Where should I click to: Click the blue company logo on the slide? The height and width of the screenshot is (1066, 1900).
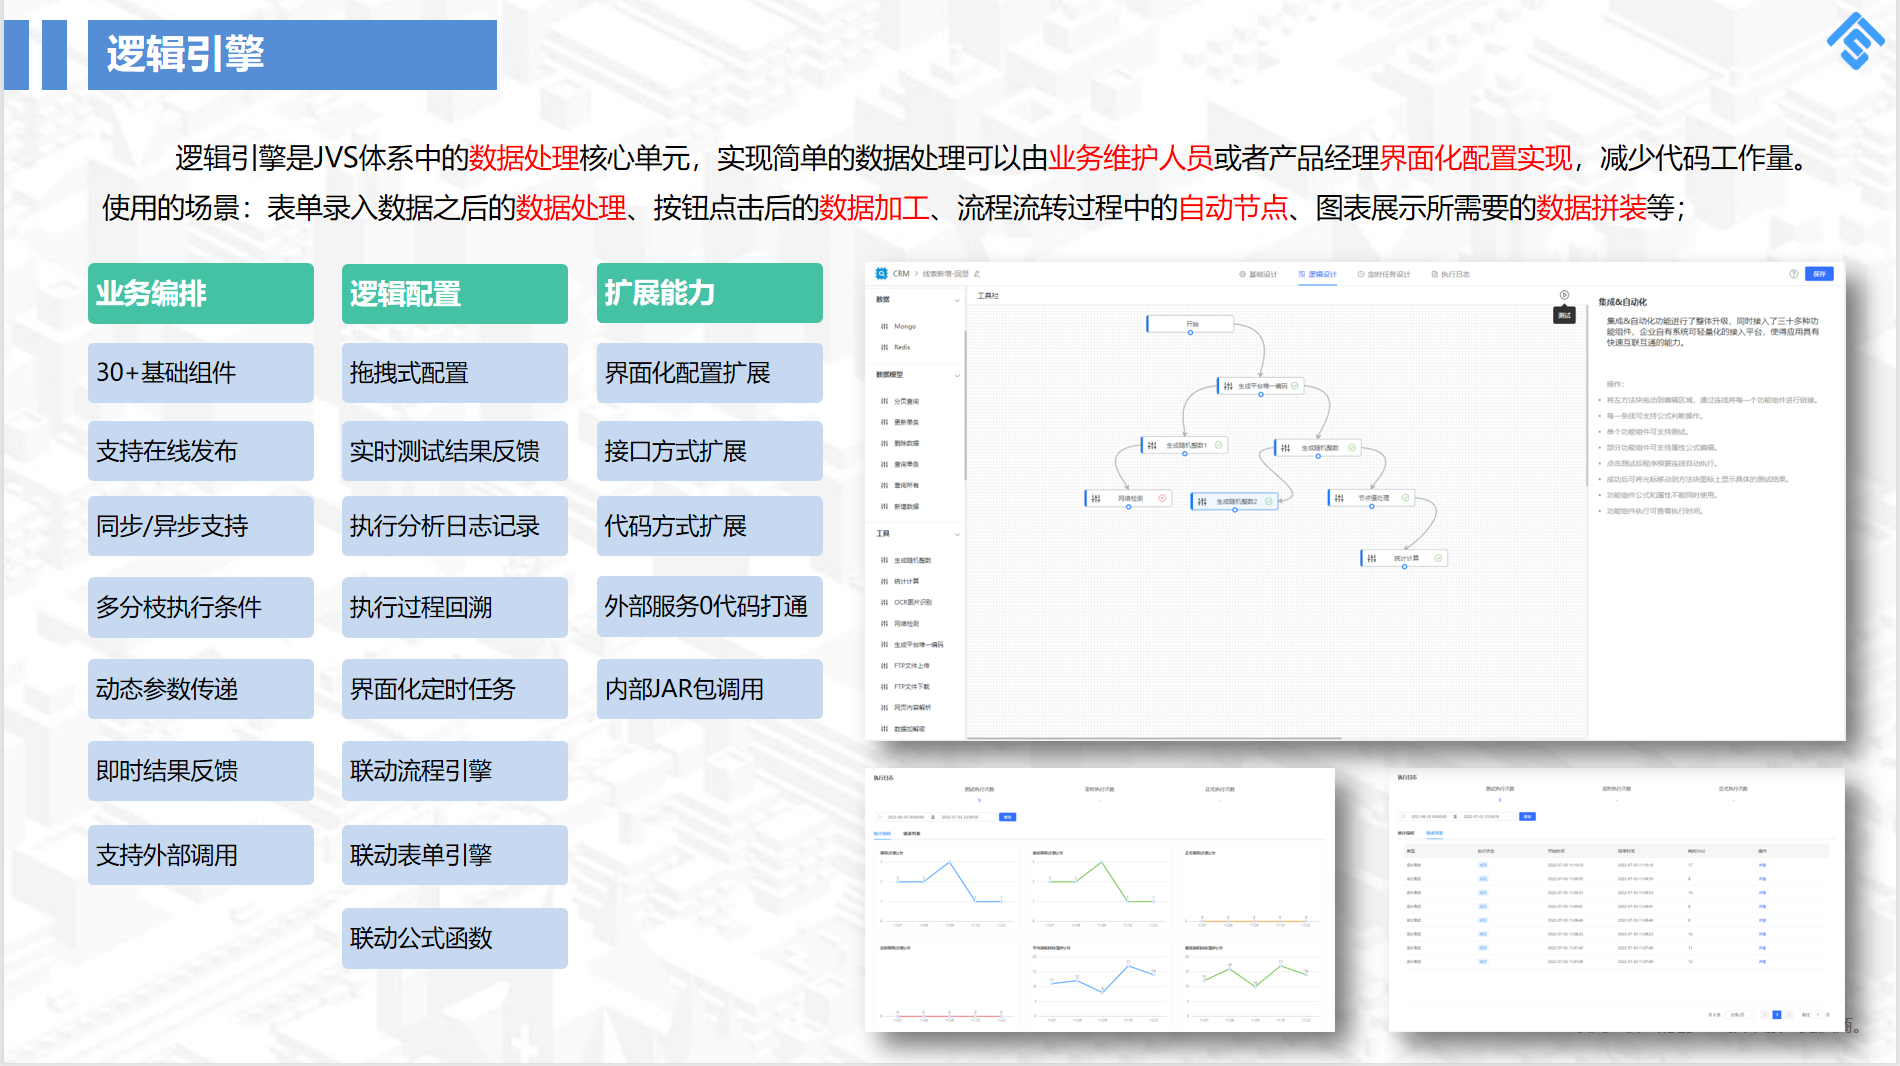click(1856, 41)
